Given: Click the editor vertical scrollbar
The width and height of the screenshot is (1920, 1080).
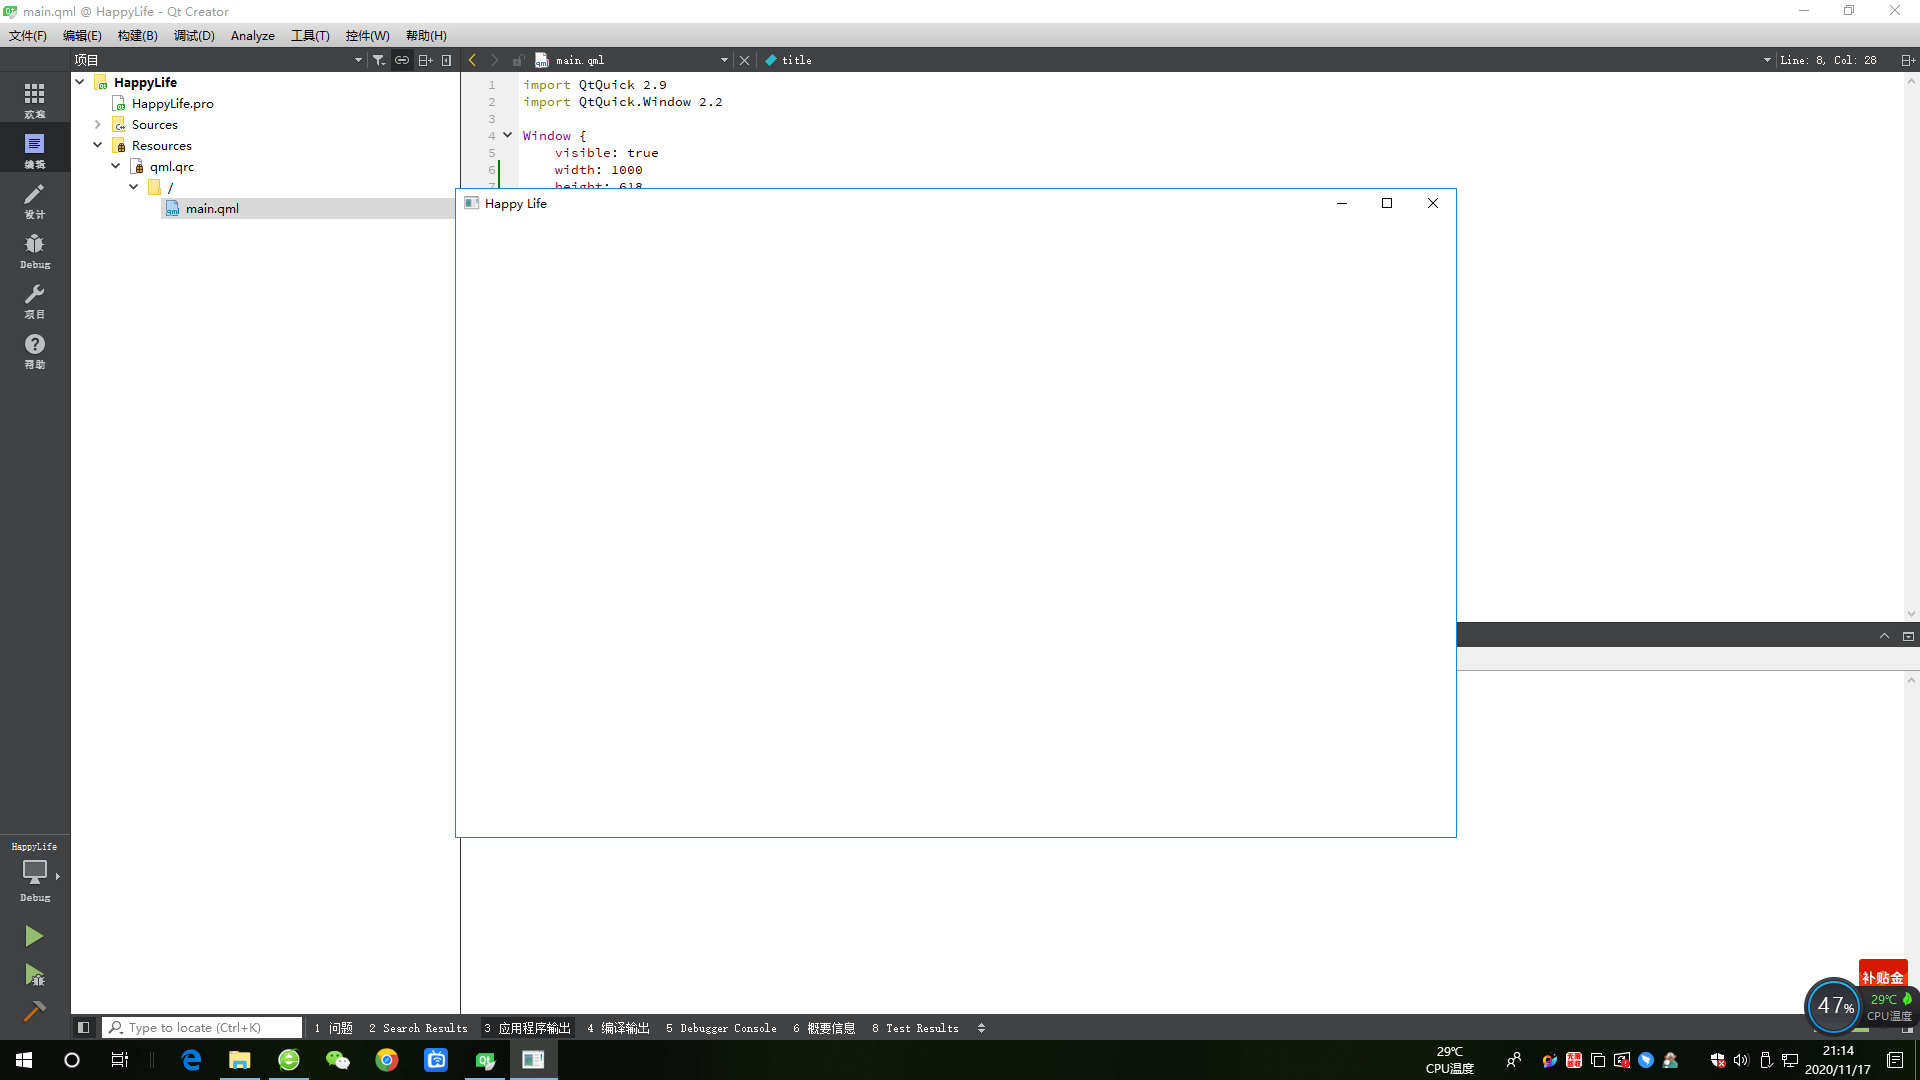Looking at the screenshot, I should pyautogui.click(x=1912, y=350).
